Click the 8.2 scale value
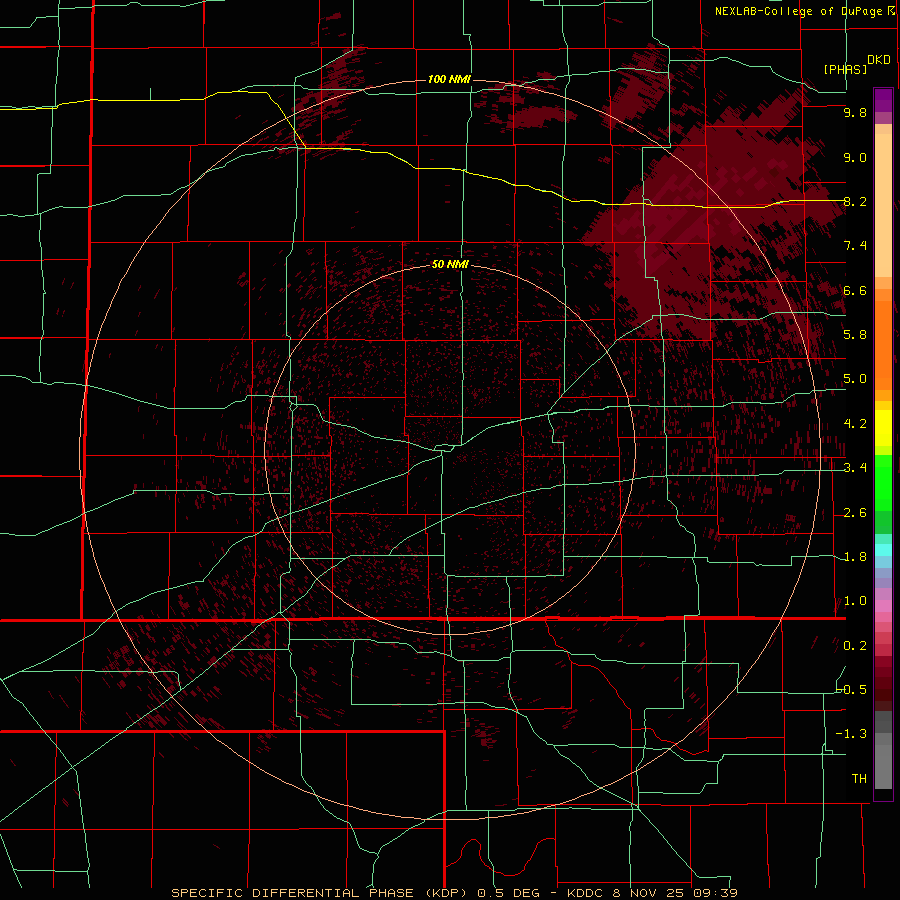 coord(855,201)
